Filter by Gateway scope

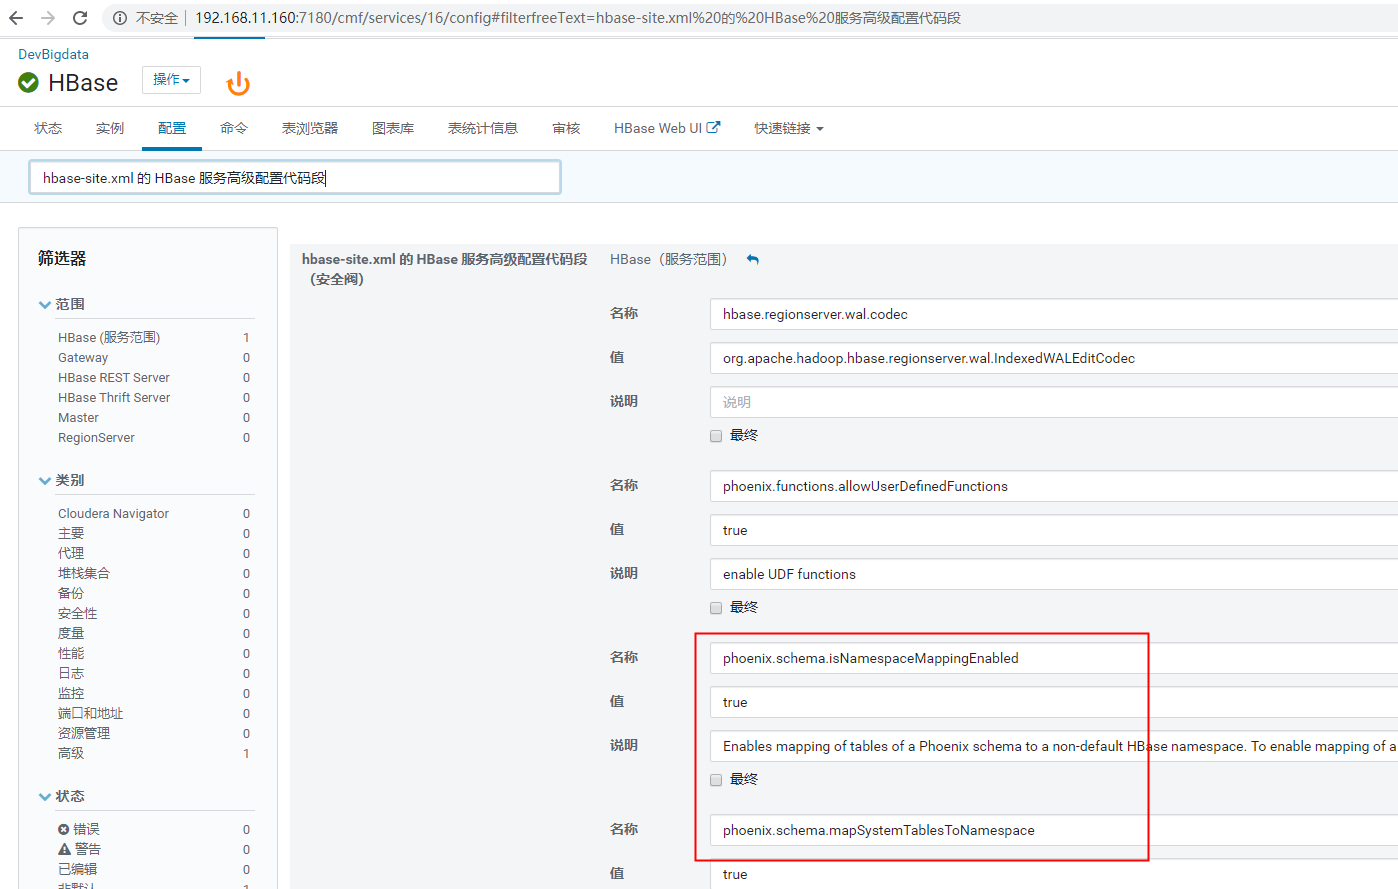tap(83, 357)
